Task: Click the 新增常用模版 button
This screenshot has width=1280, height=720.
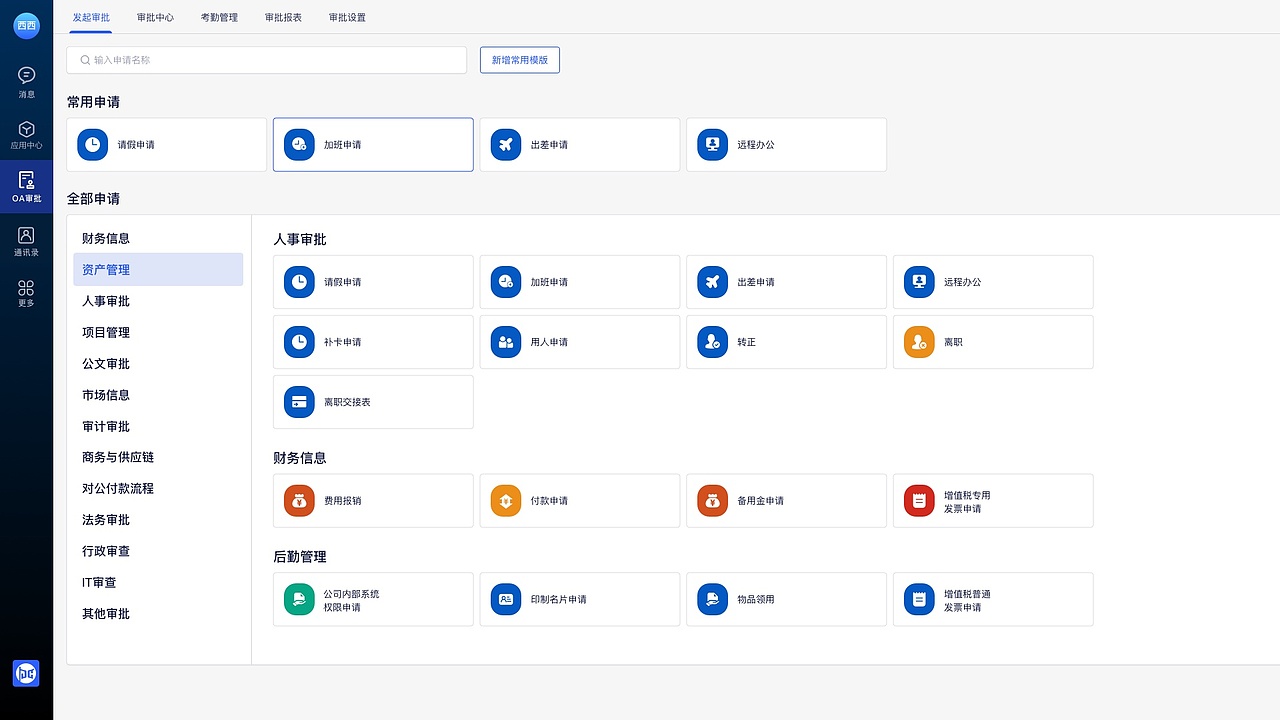Action: (519, 60)
